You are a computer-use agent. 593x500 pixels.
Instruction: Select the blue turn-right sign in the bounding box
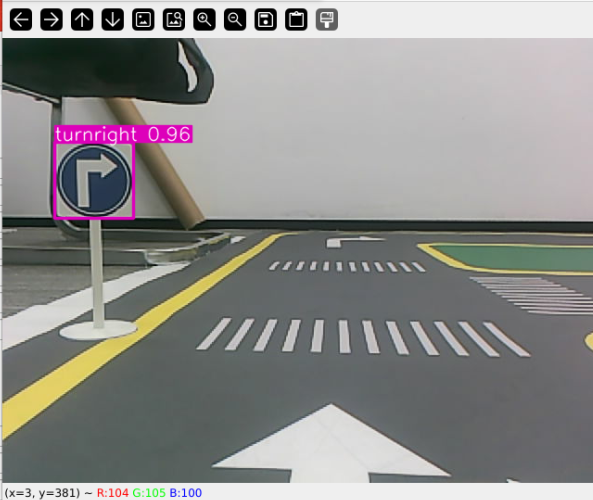tap(95, 180)
